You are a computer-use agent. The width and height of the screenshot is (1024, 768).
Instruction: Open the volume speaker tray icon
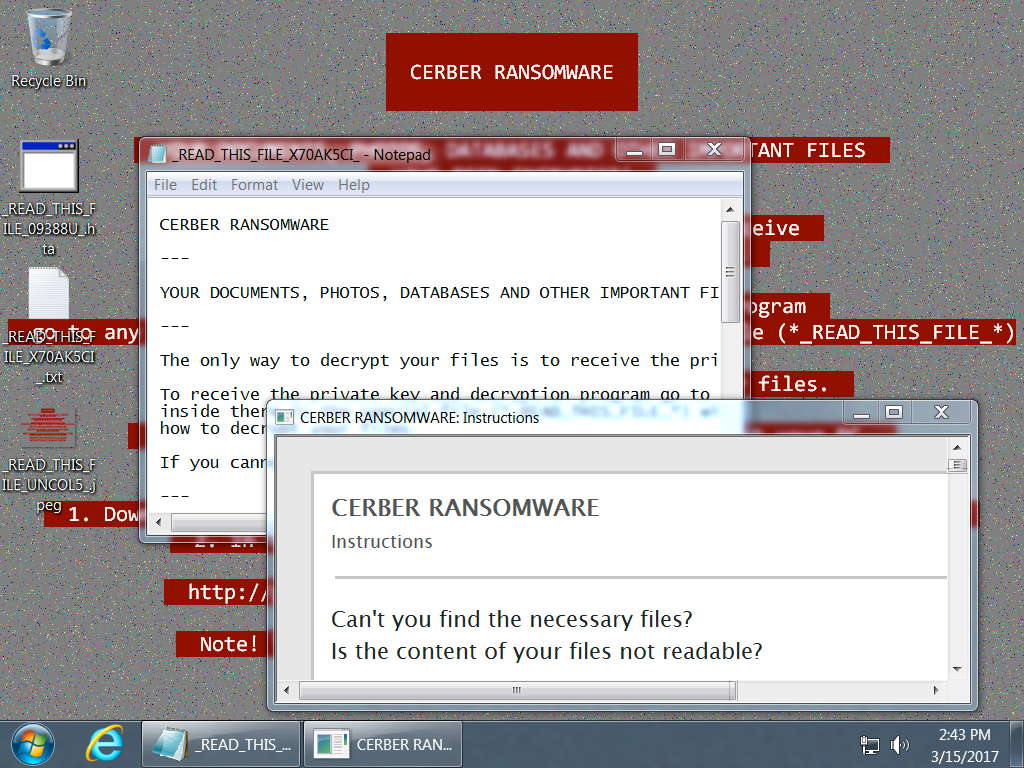pos(900,744)
